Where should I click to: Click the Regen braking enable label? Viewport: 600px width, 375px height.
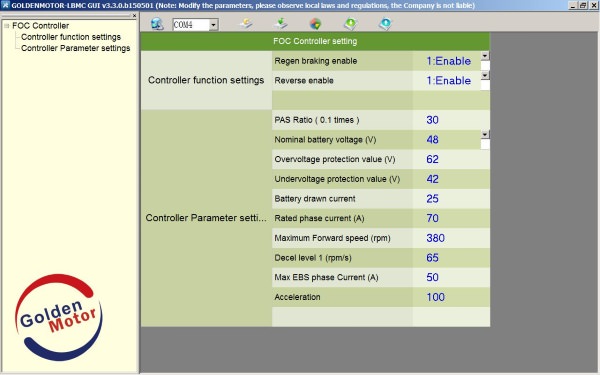coord(316,61)
